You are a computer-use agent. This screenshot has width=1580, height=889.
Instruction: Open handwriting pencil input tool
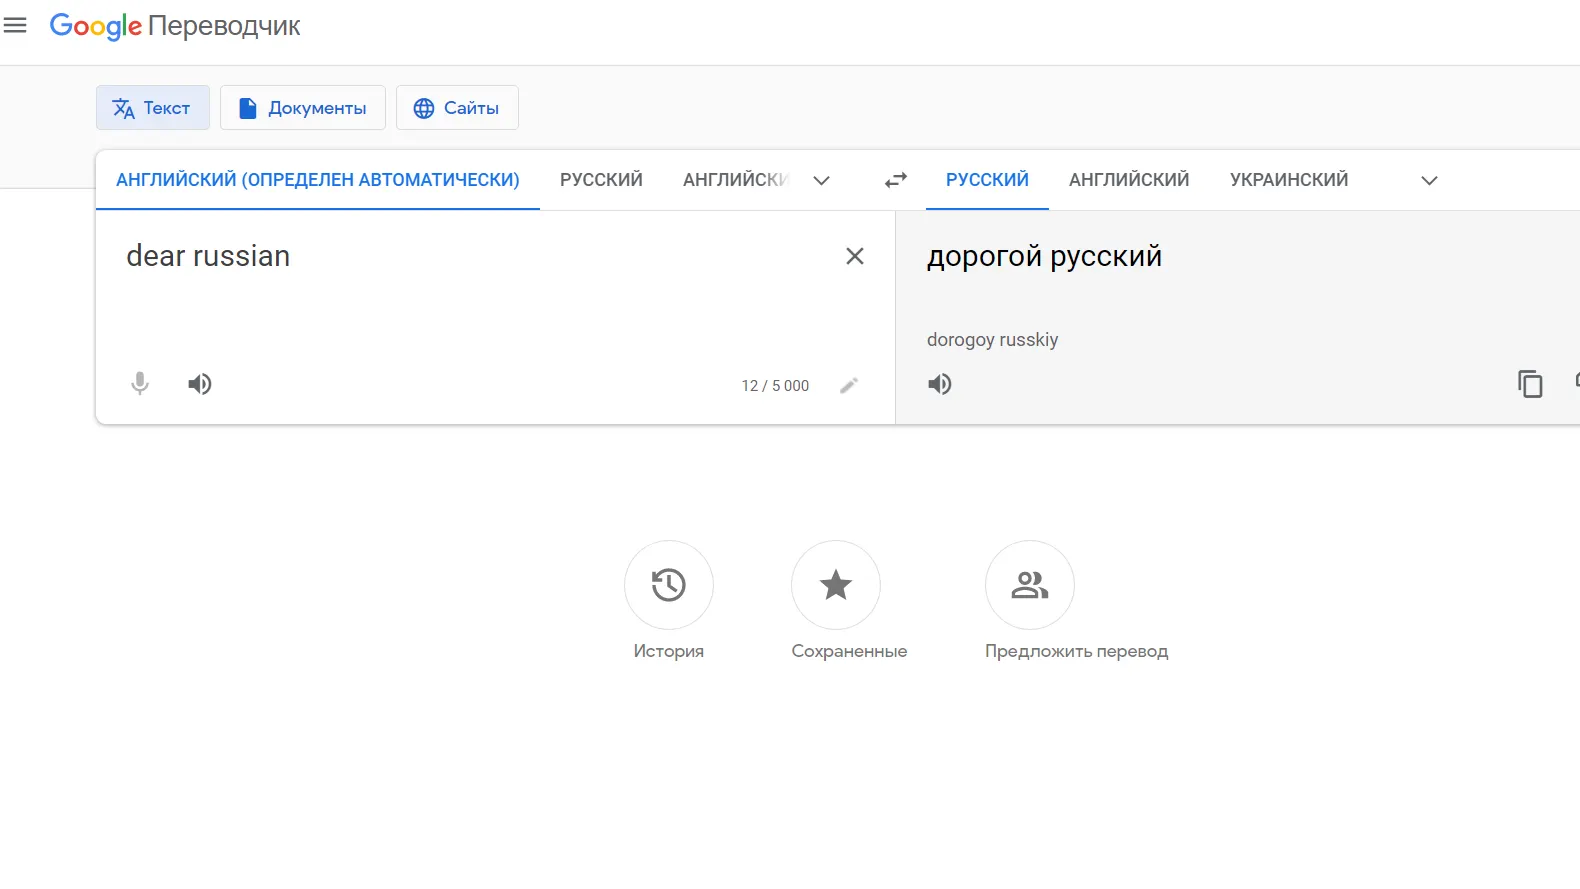click(x=849, y=385)
